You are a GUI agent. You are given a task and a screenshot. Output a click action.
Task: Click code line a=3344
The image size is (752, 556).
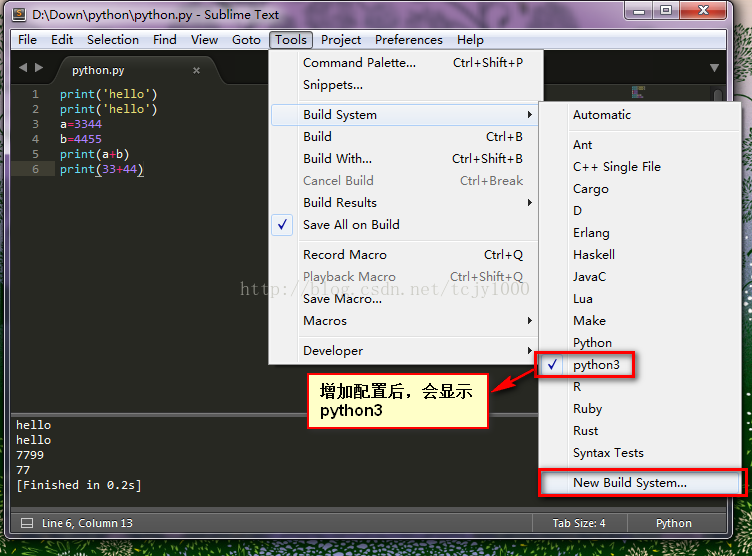click(x=81, y=124)
